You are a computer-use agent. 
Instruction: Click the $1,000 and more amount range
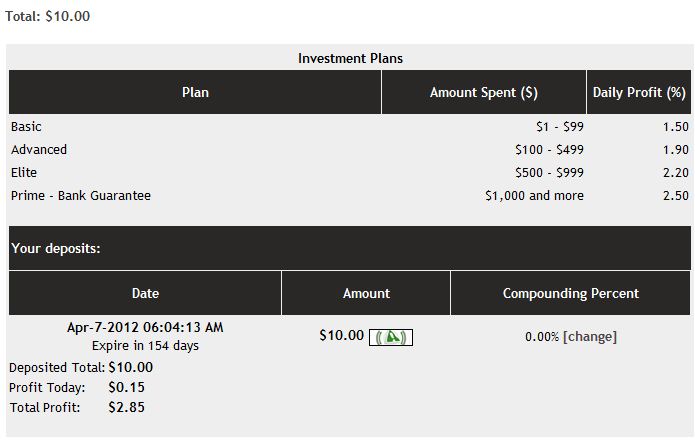534,196
